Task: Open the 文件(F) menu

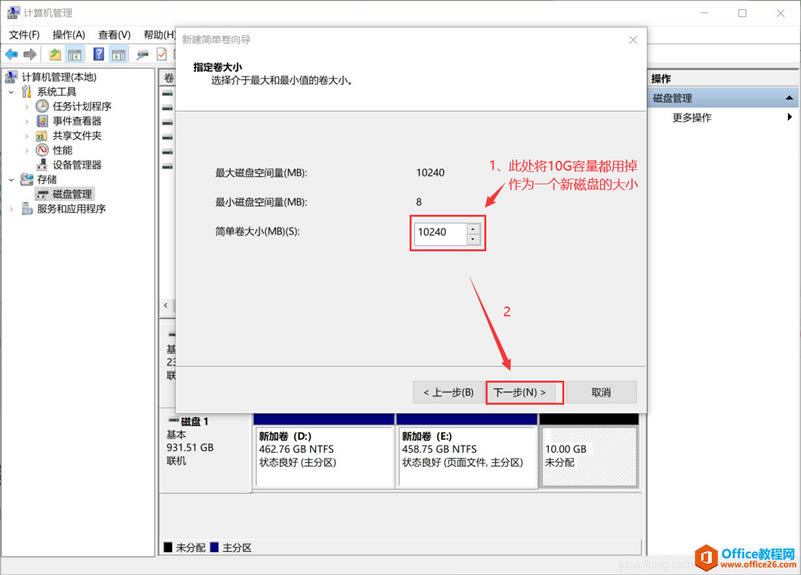Action: pyautogui.click(x=24, y=35)
